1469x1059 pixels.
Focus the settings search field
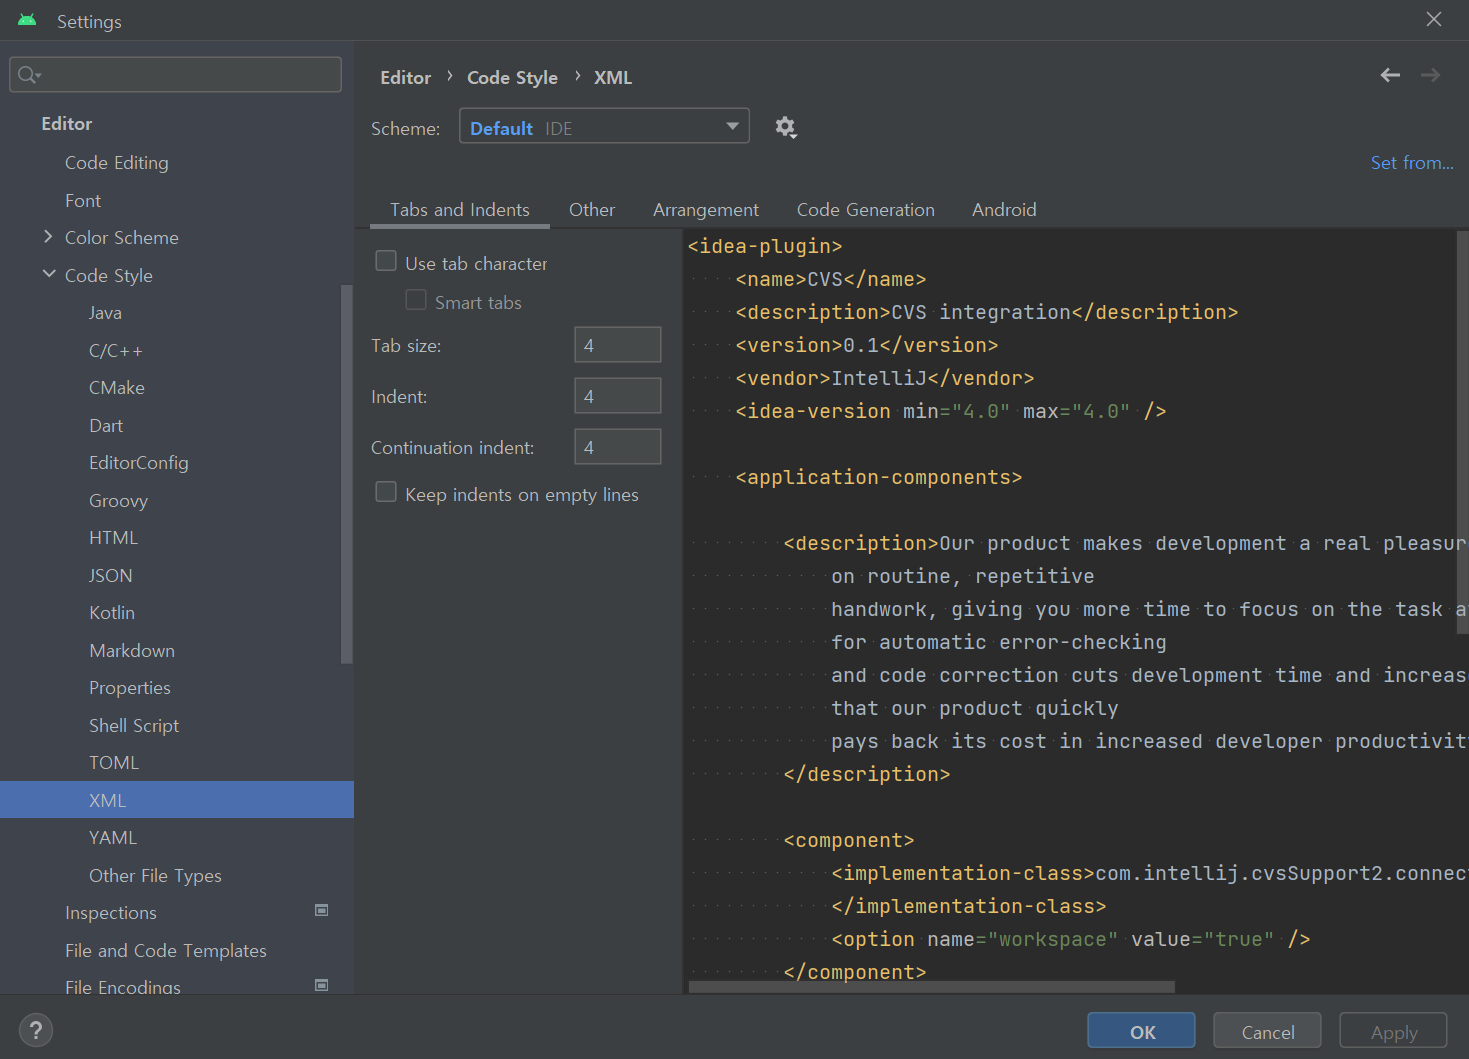176,75
